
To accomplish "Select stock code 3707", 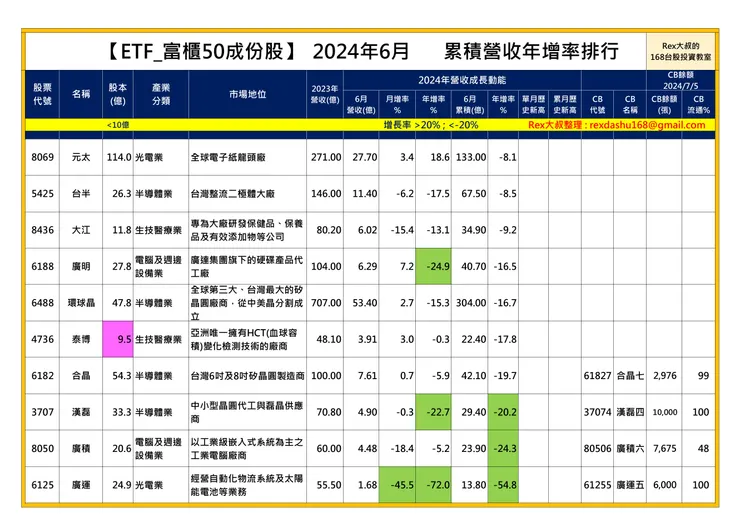I will (42, 412).
